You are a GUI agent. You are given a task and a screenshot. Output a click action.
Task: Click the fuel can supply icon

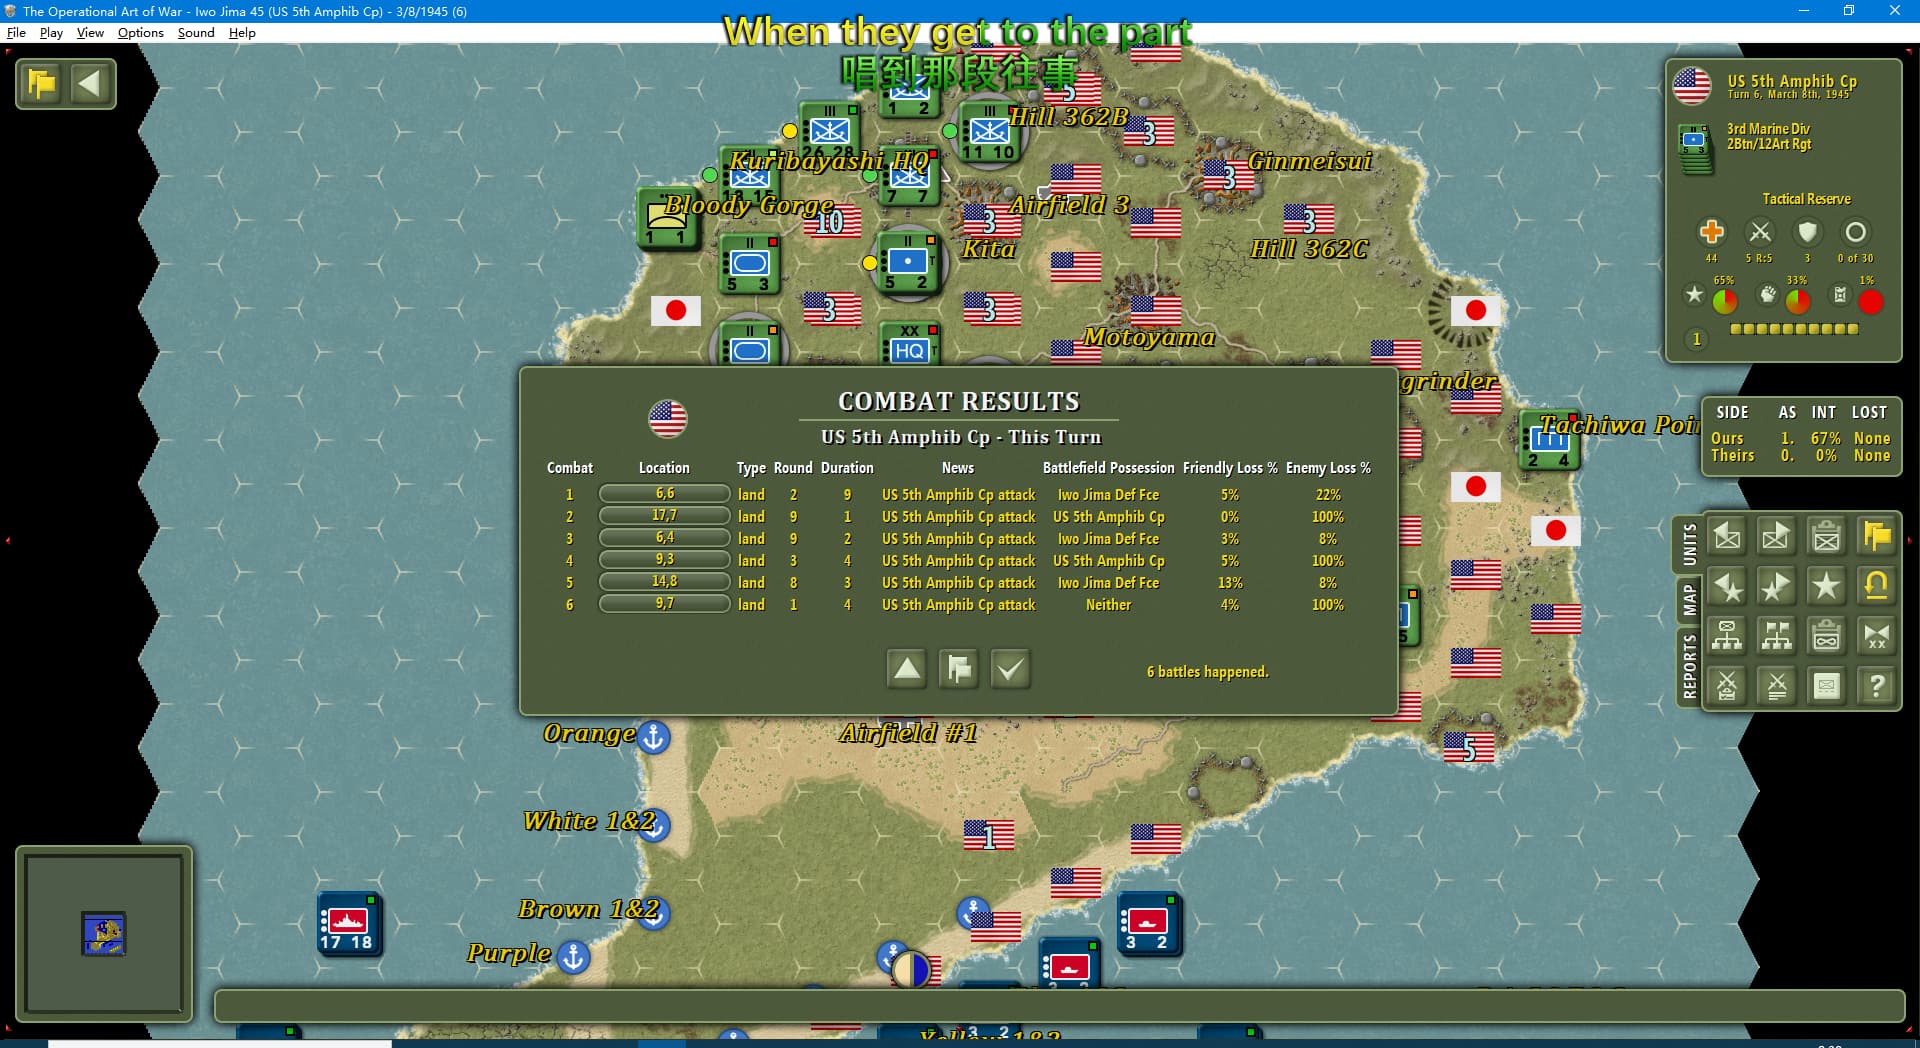pos(1840,294)
